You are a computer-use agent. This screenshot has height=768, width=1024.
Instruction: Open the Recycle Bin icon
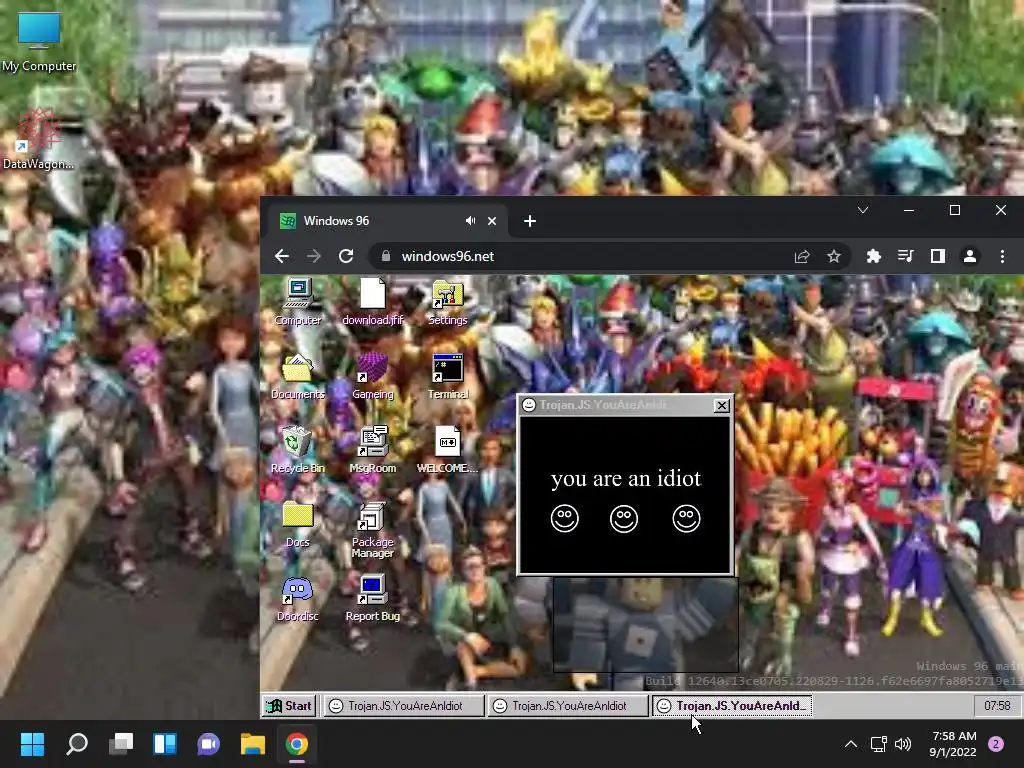coord(298,449)
